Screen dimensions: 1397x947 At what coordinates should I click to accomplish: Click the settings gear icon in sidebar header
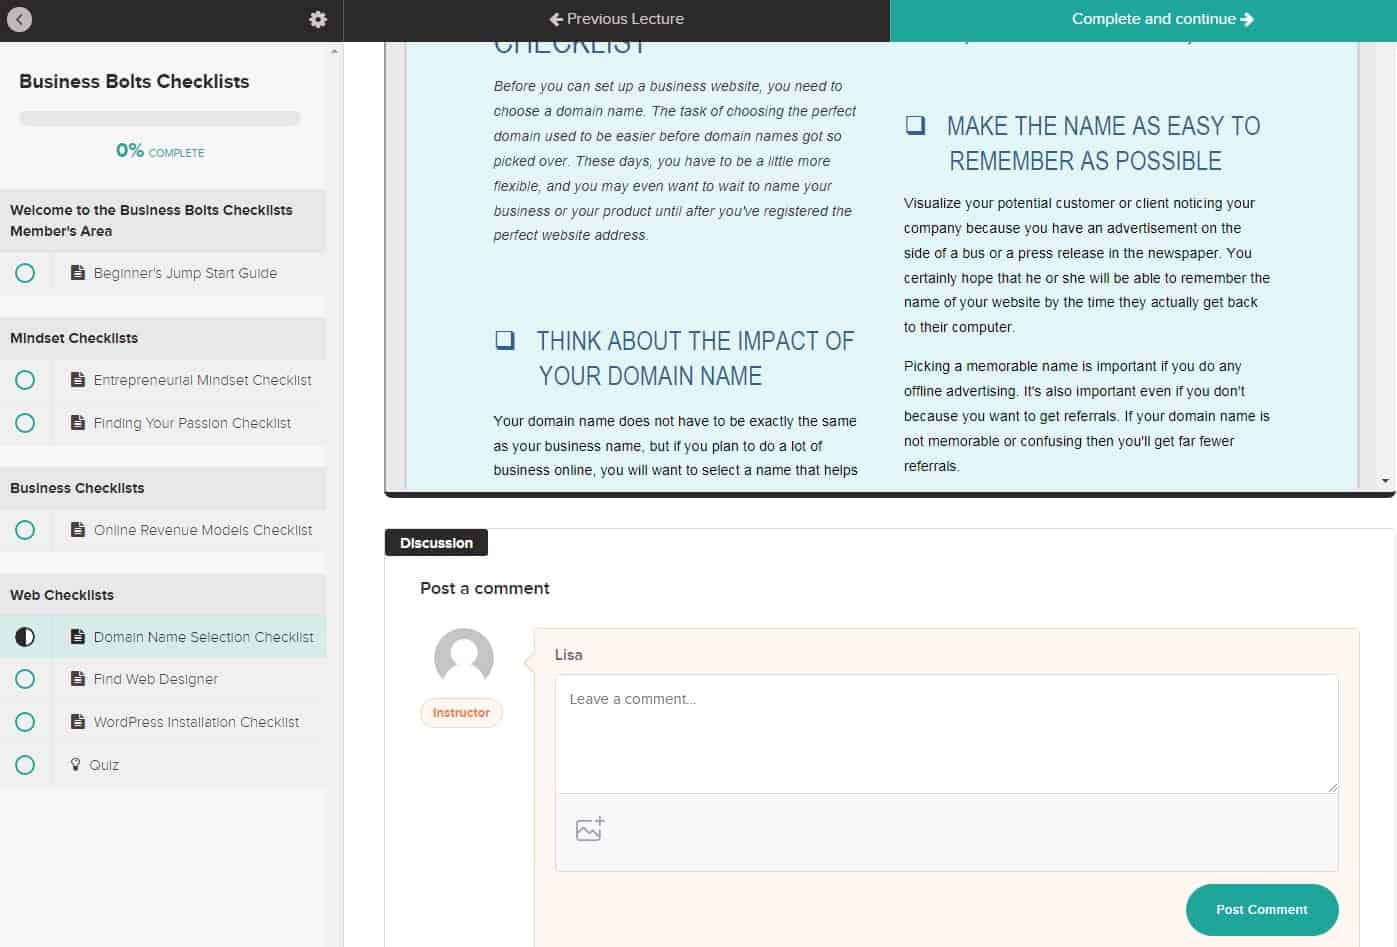[318, 19]
